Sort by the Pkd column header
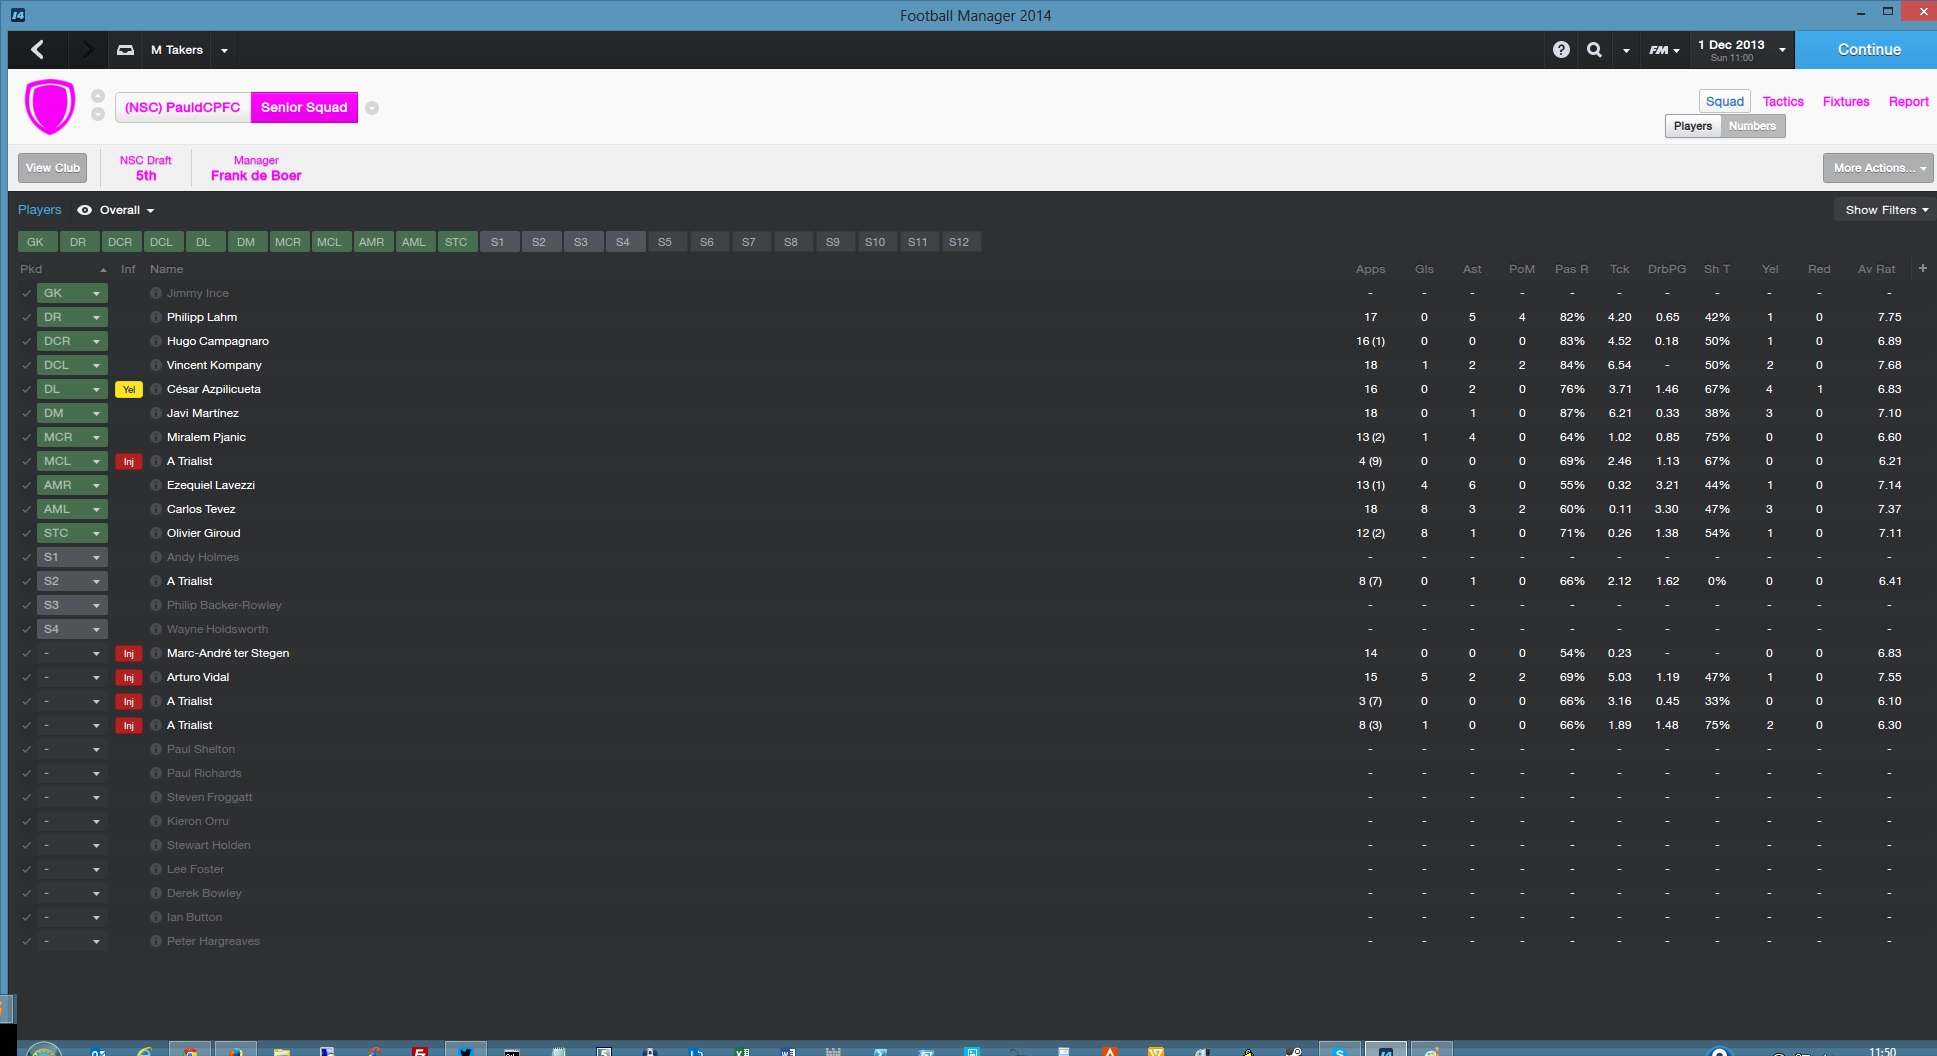Image resolution: width=1937 pixels, height=1056 pixels. pyautogui.click(x=31, y=269)
